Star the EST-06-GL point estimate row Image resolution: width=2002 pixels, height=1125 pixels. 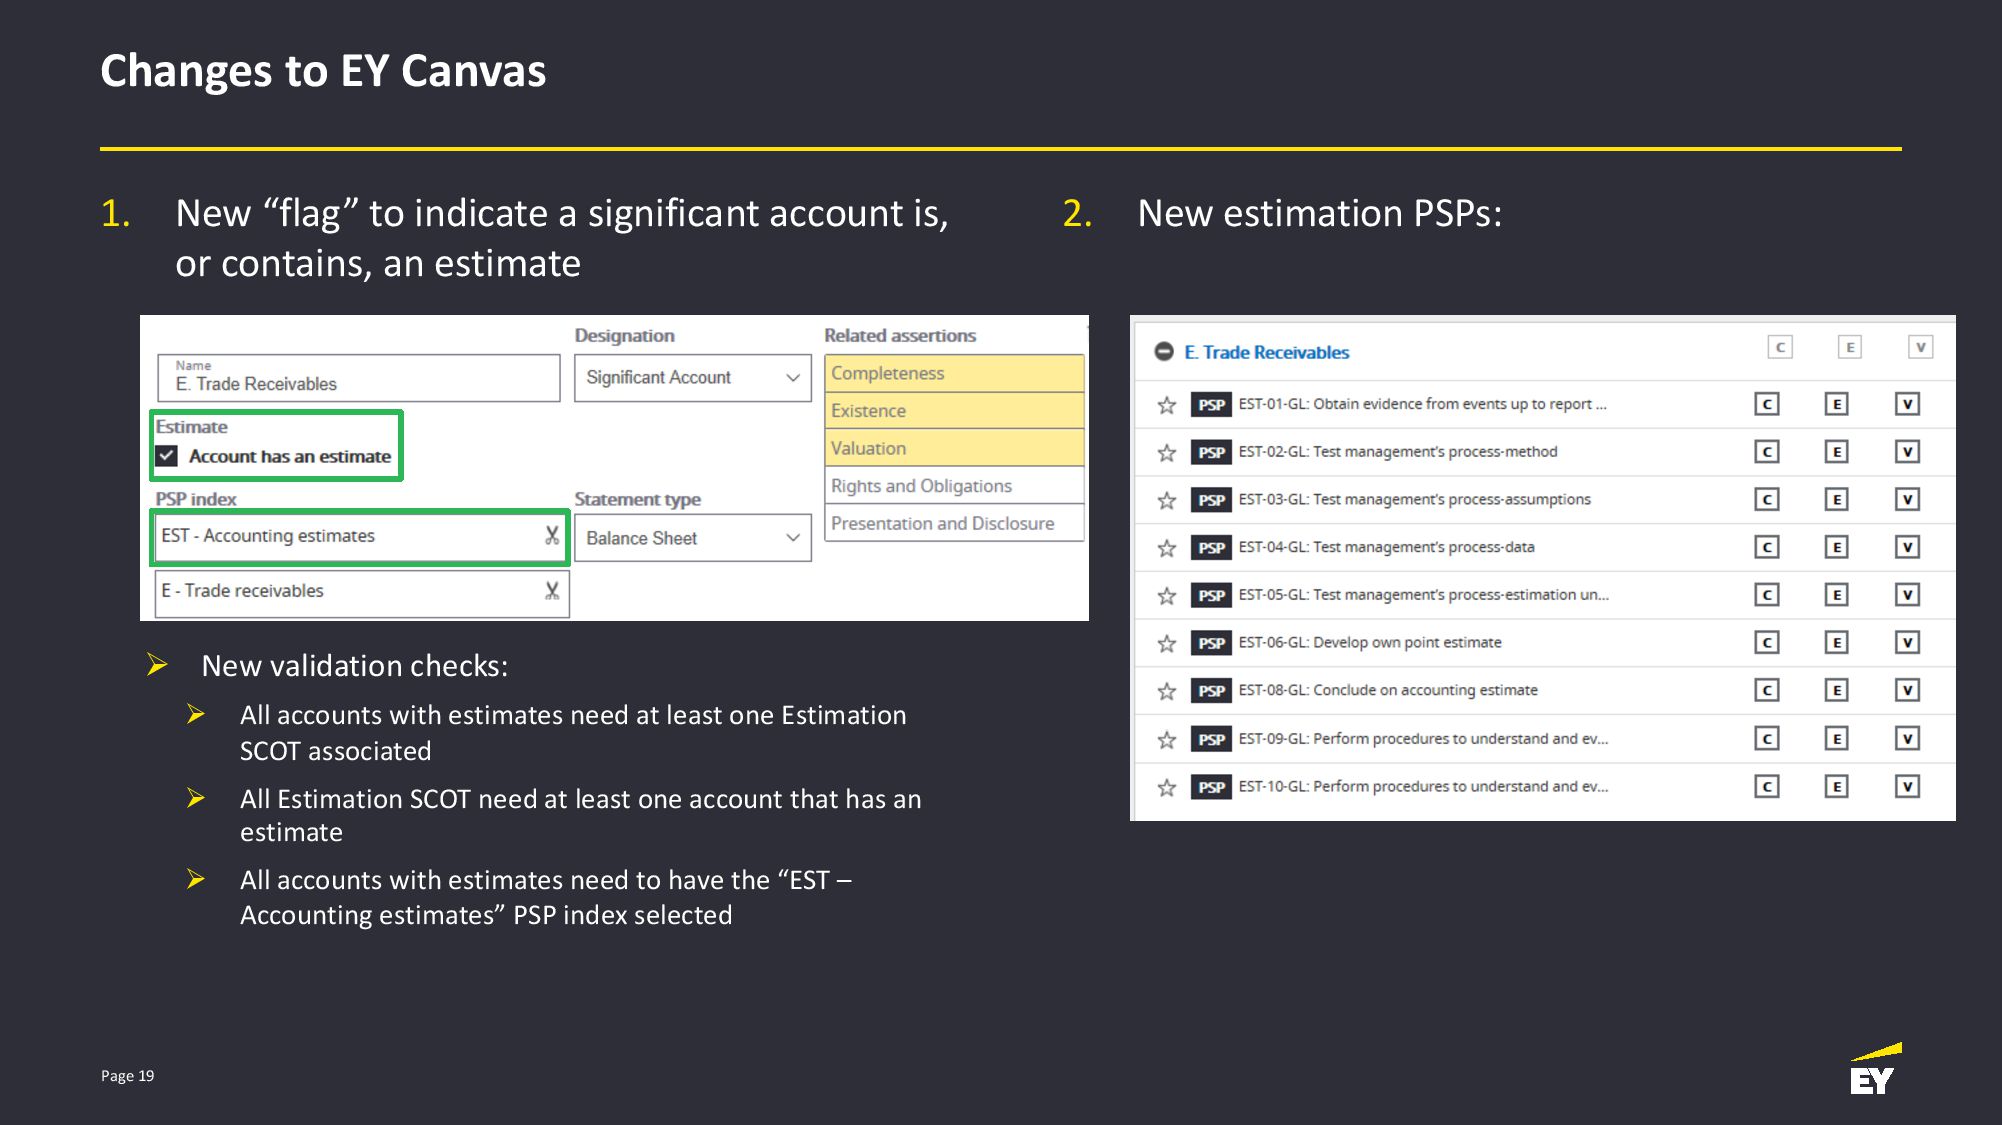(1166, 643)
